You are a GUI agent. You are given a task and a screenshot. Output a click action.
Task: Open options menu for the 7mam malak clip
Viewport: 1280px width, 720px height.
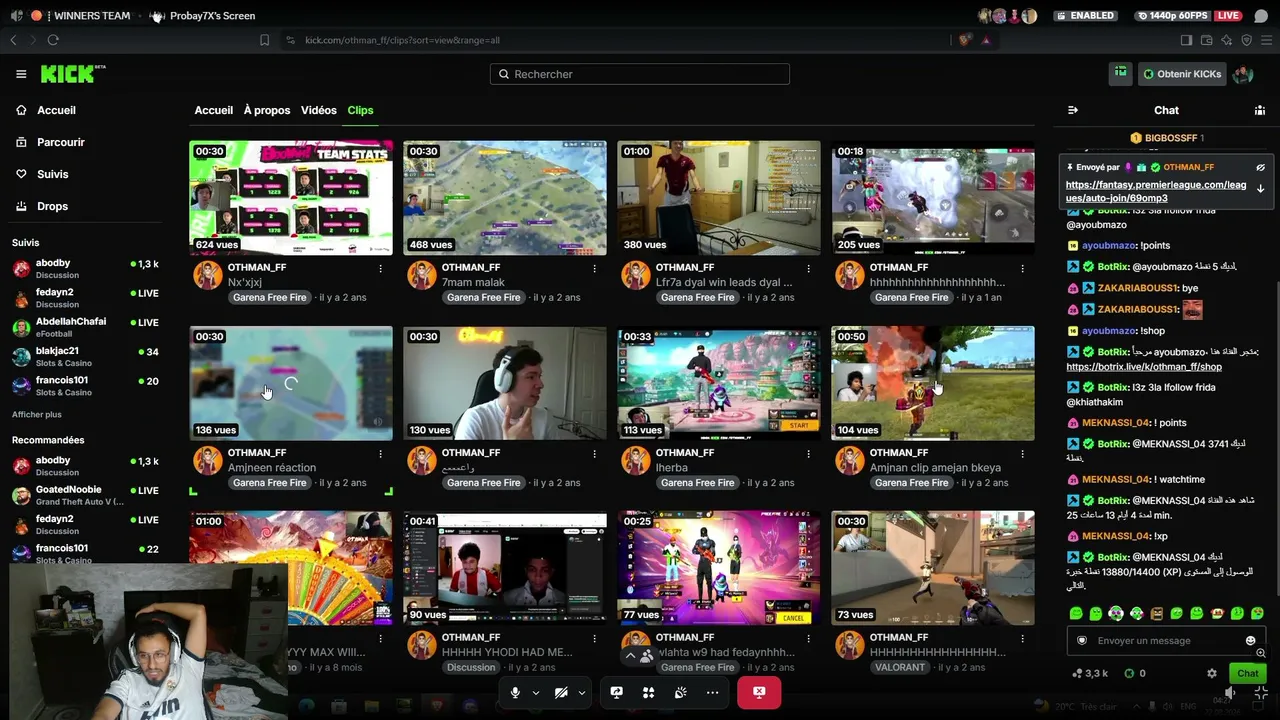[594, 268]
